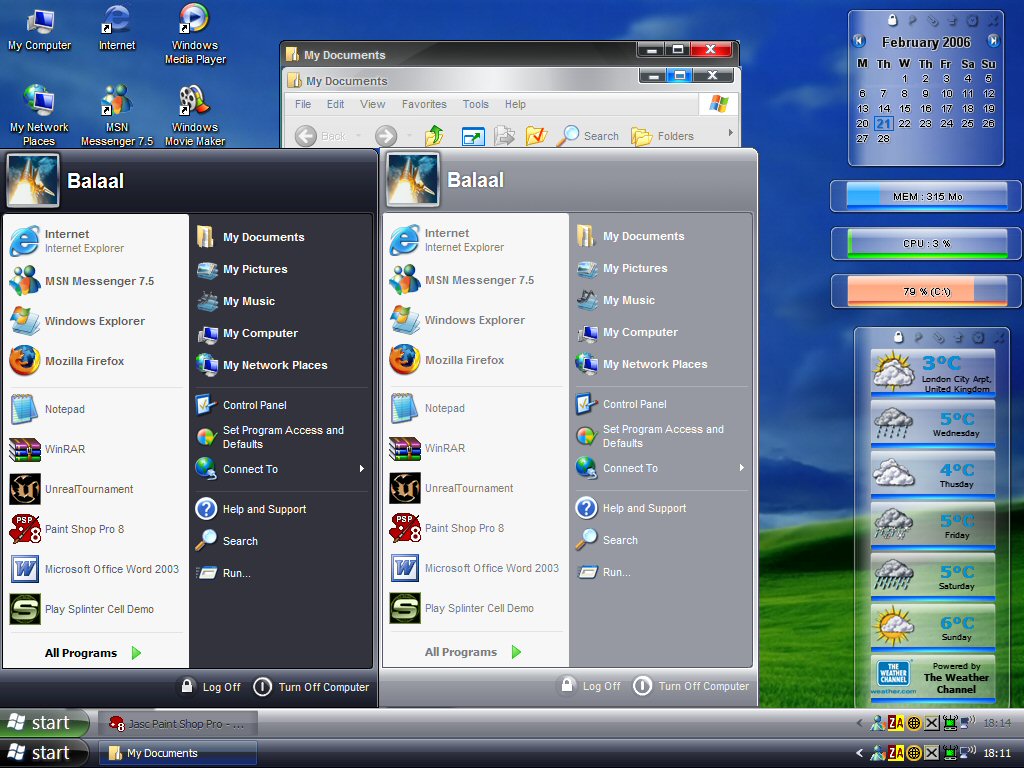This screenshot has height=768, width=1024.
Task: Go to next month on the calendar widget
Action: [993, 41]
